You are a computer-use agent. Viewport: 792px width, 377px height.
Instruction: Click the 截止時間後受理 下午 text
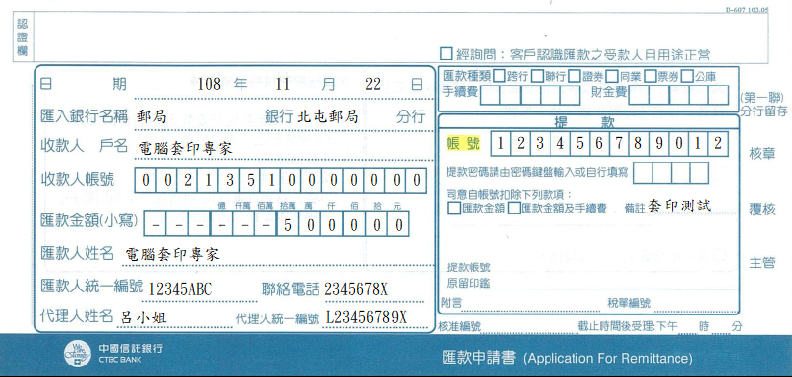(x=627, y=326)
